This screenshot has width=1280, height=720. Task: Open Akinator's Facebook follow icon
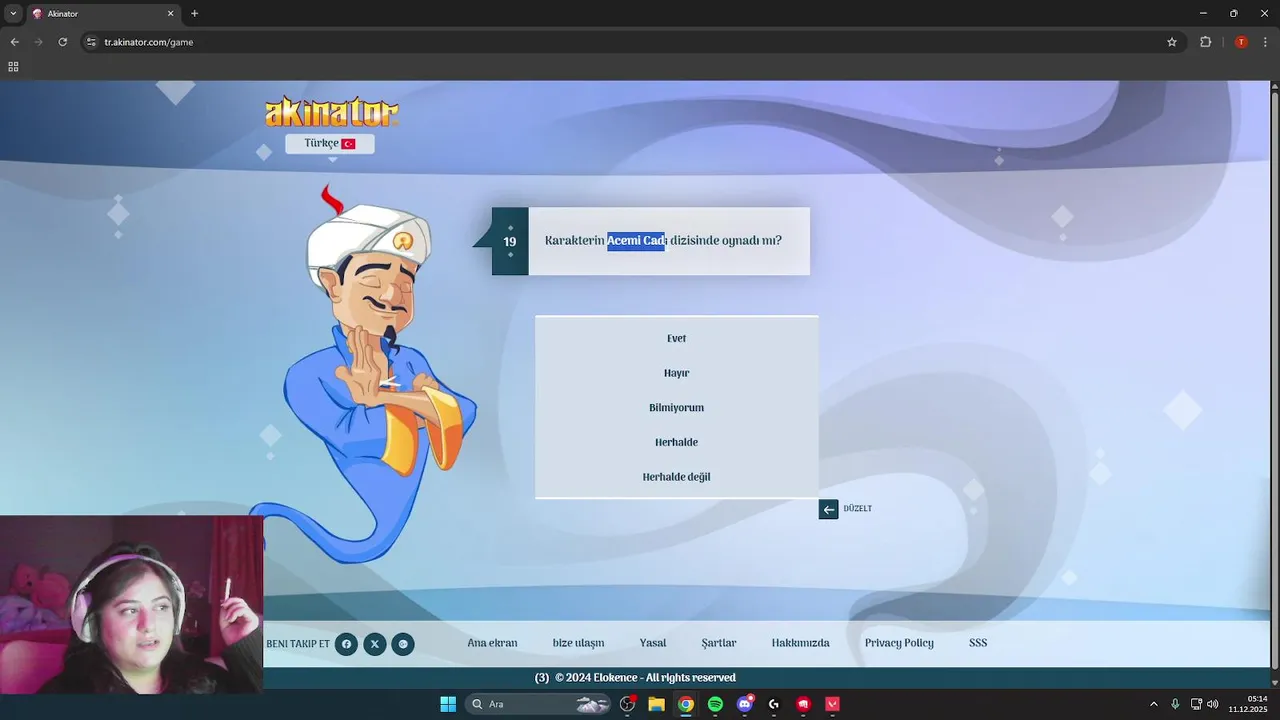(346, 644)
